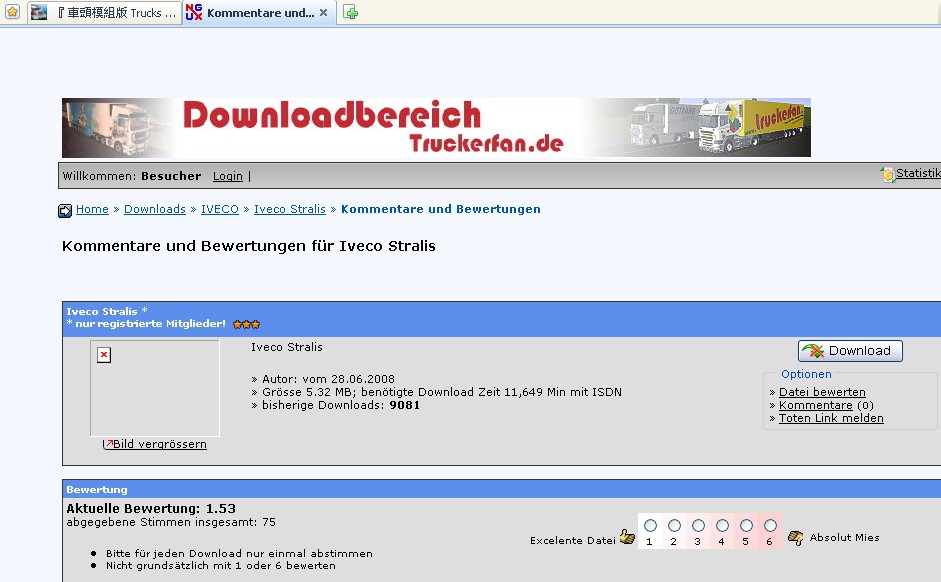The height and width of the screenshot is (582, 941).
Task: Click the three-star rating icons
Action: tap(247, 325)
